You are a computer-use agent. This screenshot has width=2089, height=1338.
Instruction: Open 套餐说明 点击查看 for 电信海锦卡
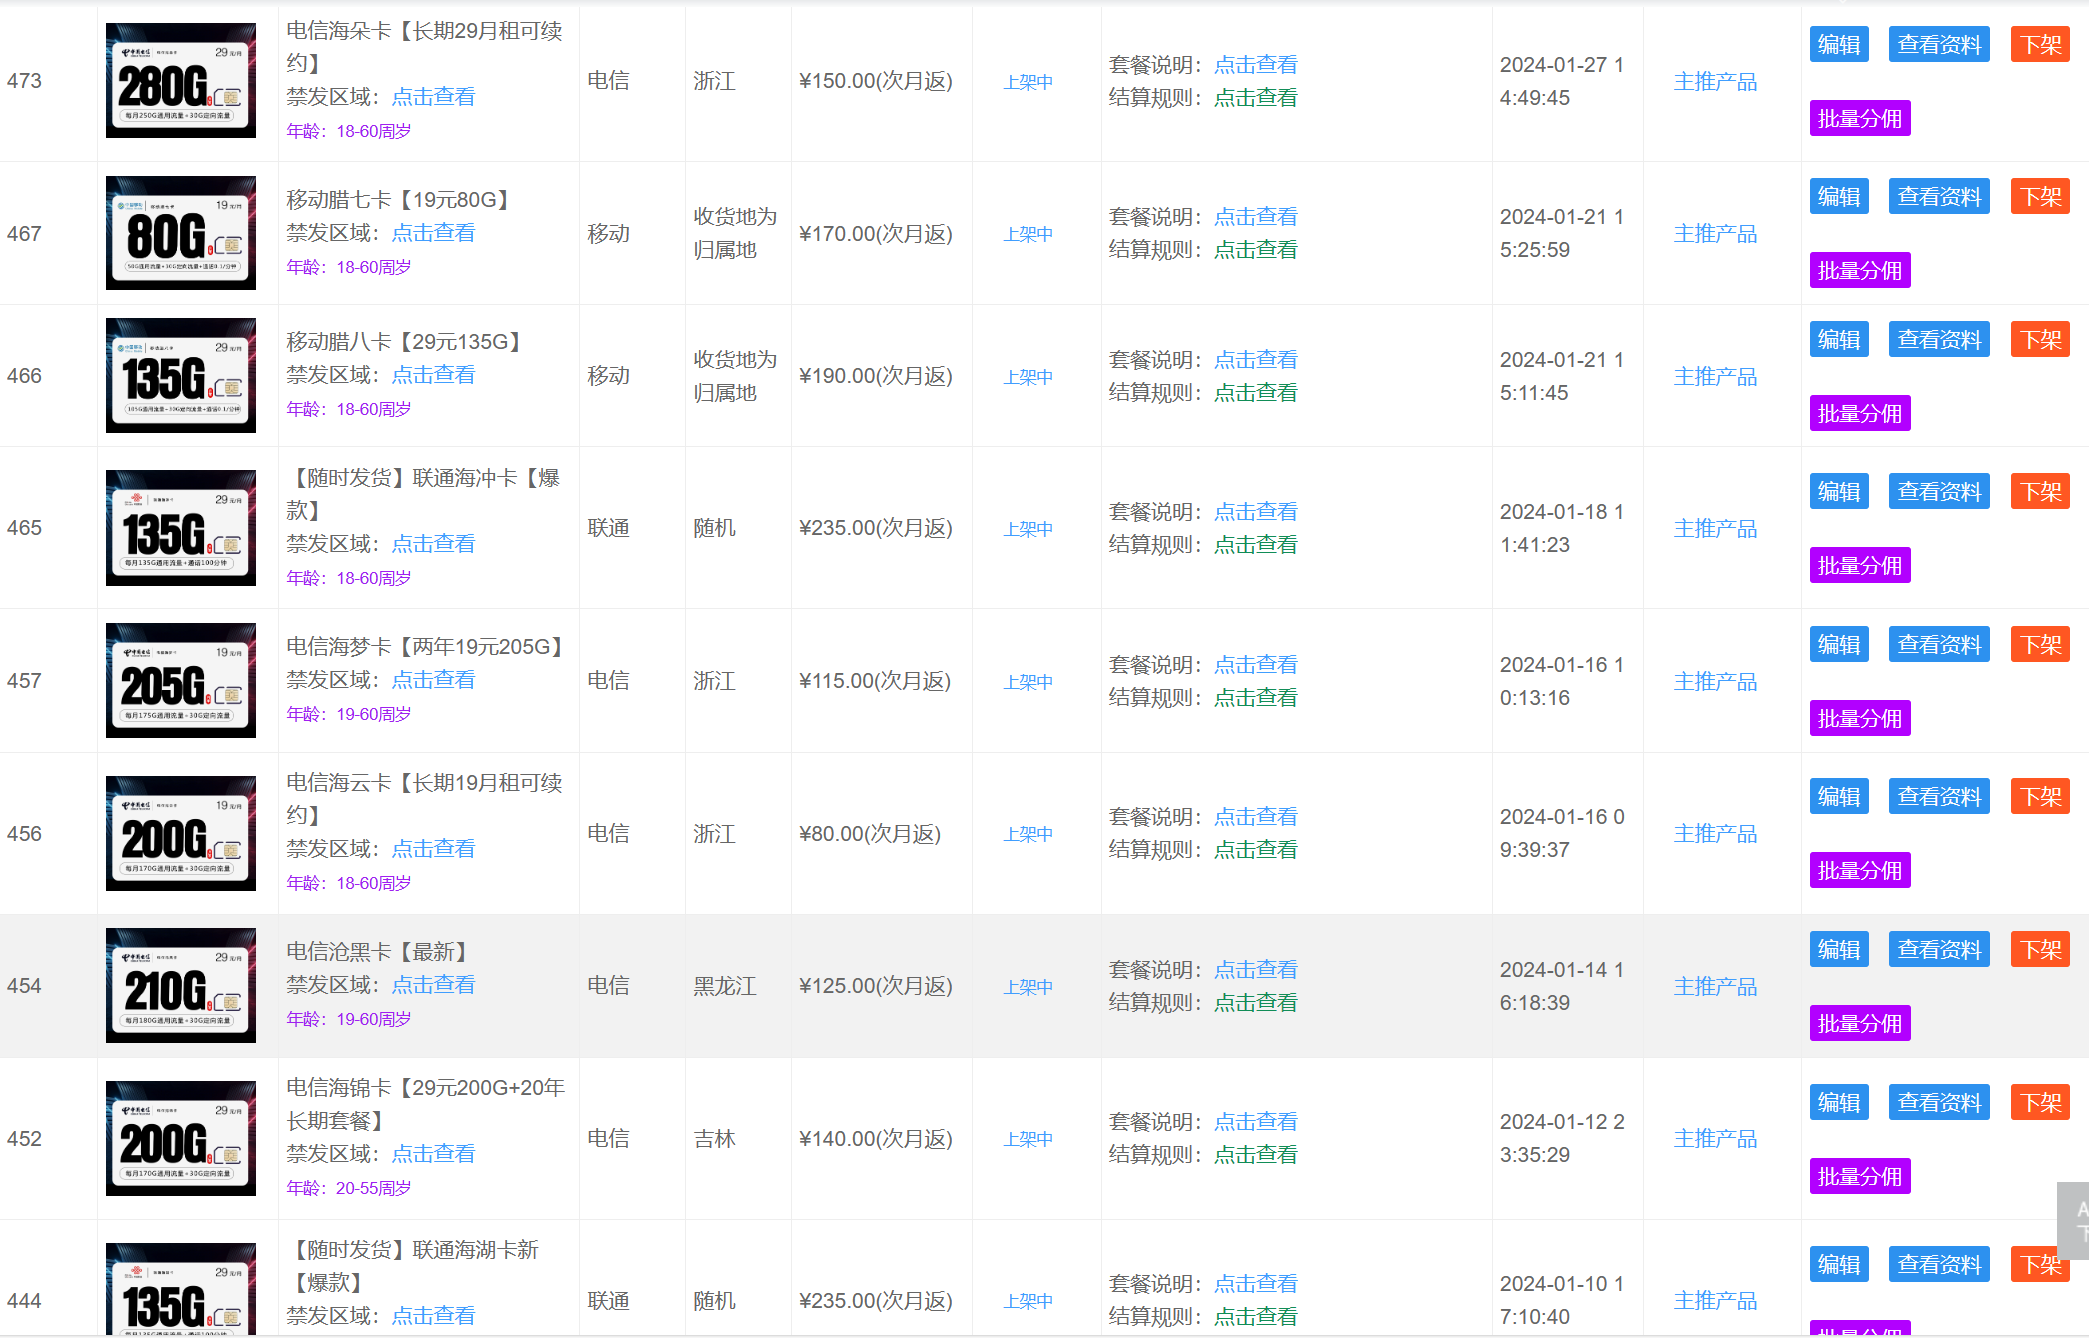(1256, 1121)
